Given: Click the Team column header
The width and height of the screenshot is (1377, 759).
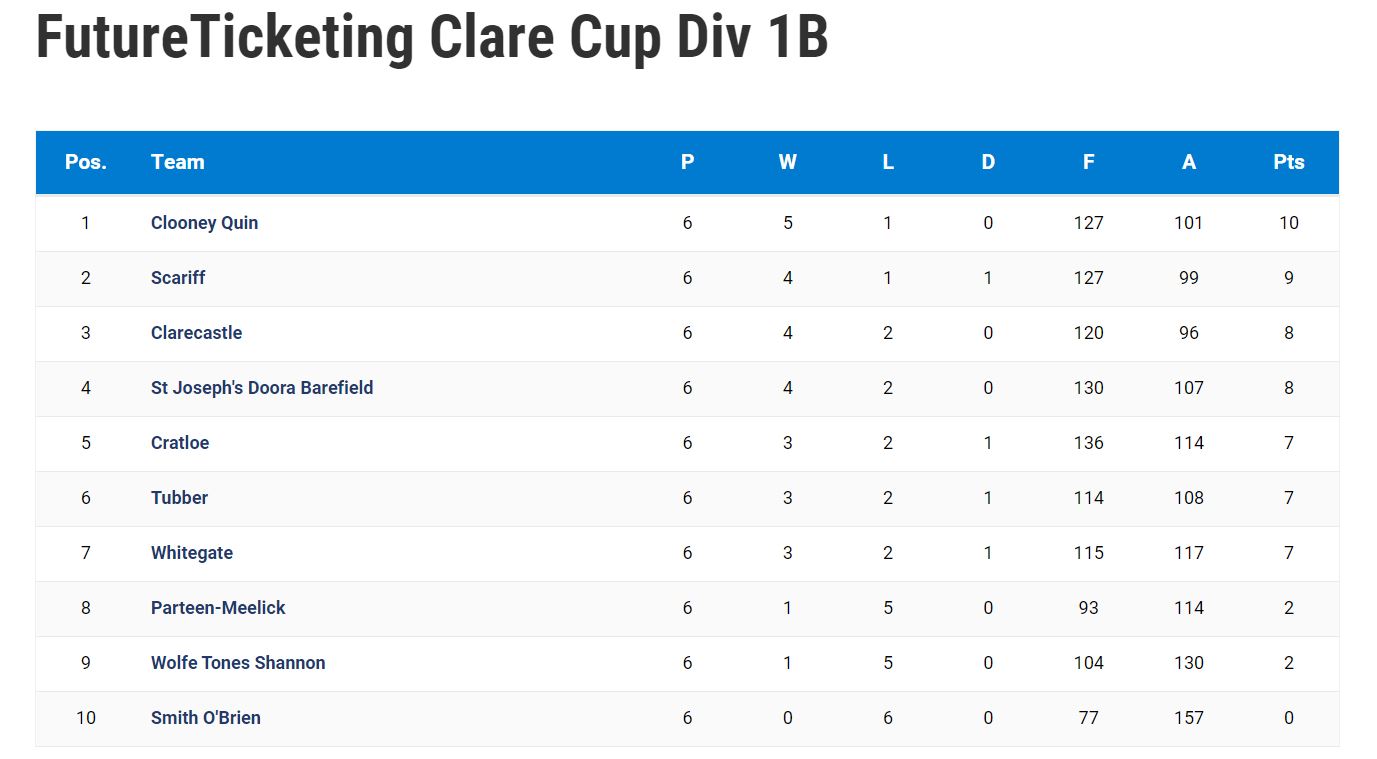Looking at the screenshot, I should [178, 162].
